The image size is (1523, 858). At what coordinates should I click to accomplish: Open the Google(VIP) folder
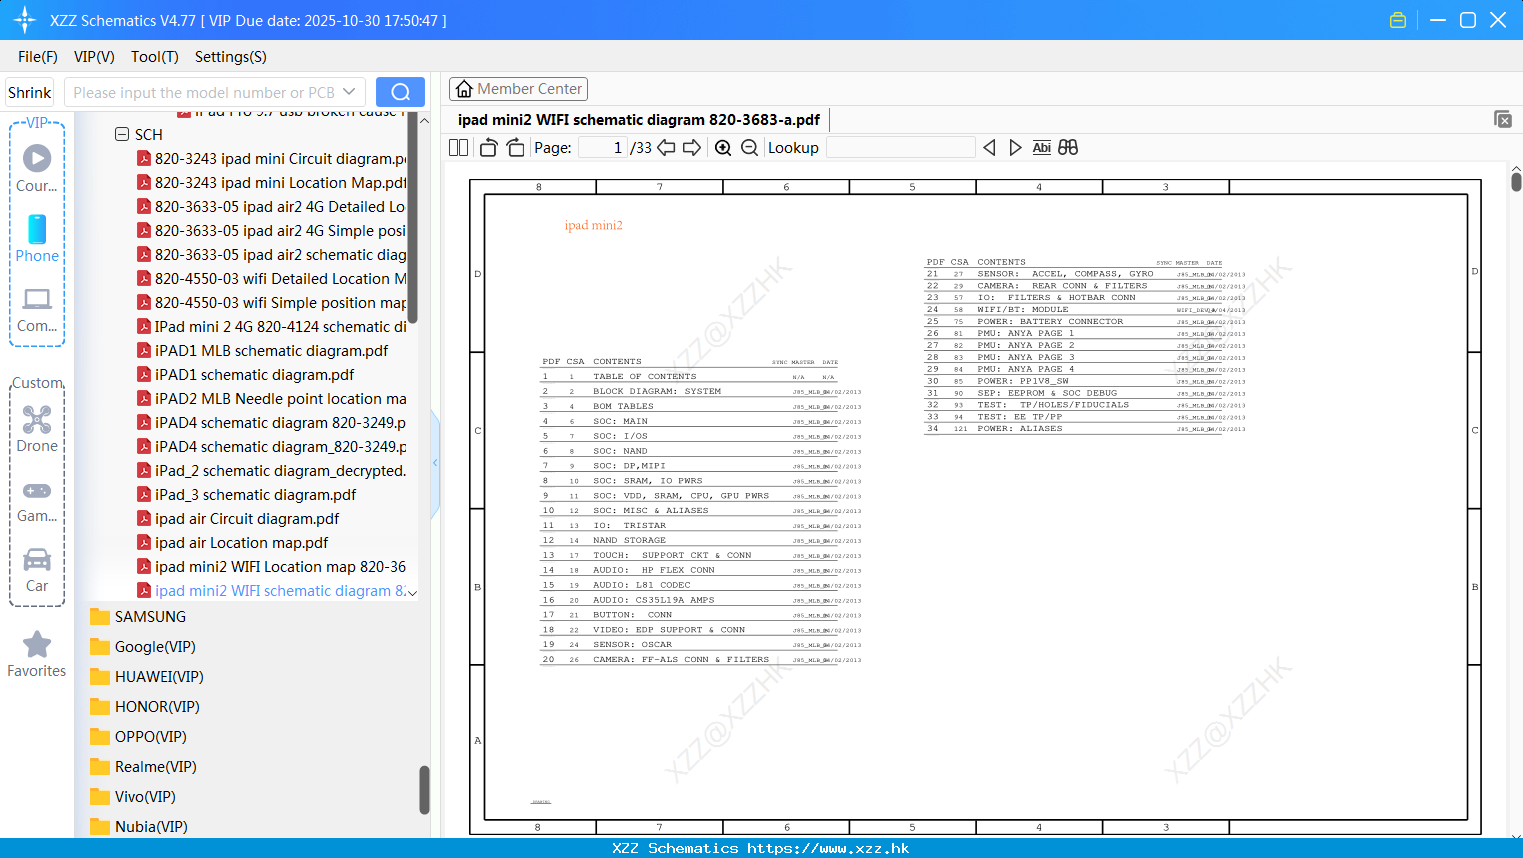tap(143, 647)
